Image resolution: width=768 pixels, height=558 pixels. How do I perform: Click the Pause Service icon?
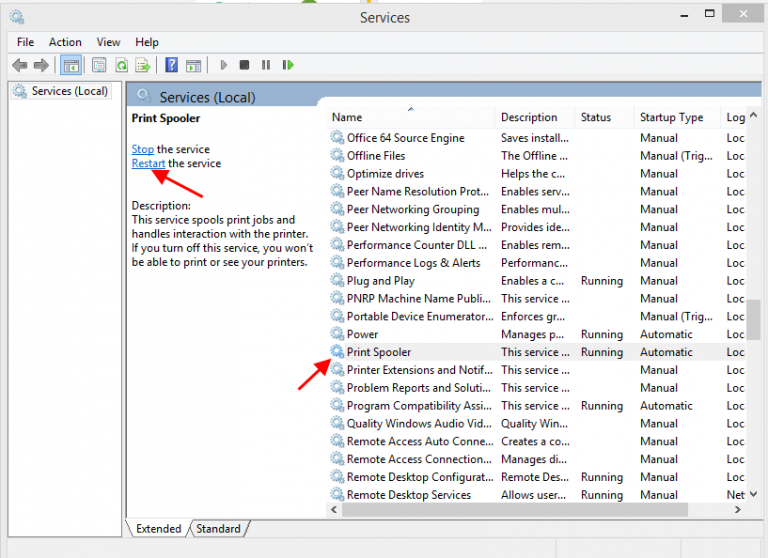tap(266, 65)
